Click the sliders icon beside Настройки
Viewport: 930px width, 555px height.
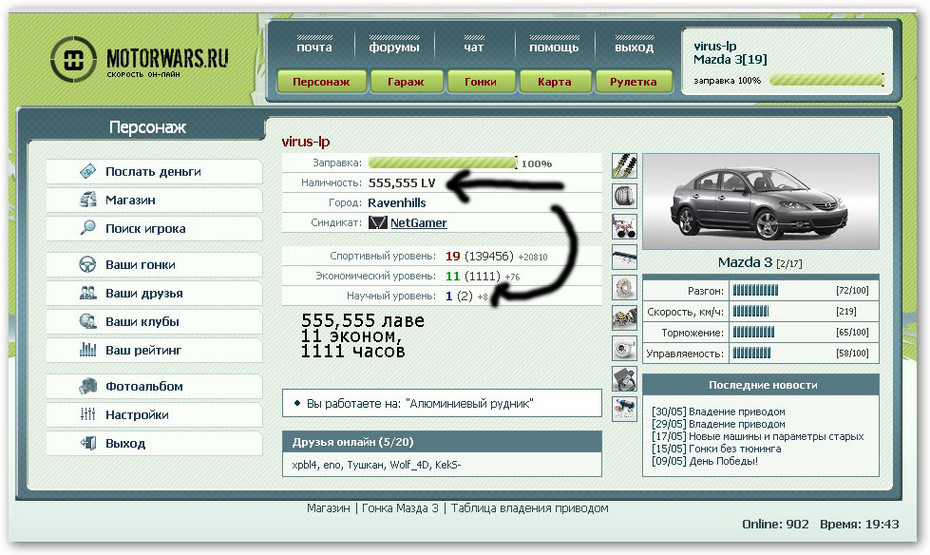[x=88, y=414]
